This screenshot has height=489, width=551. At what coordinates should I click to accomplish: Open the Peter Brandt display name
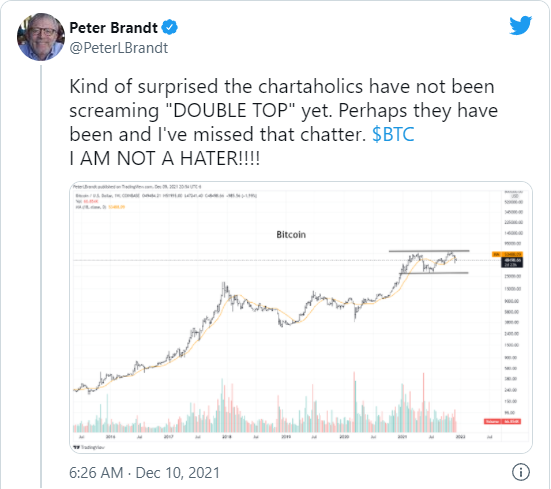pyautogui.click(x=114, y=28)
